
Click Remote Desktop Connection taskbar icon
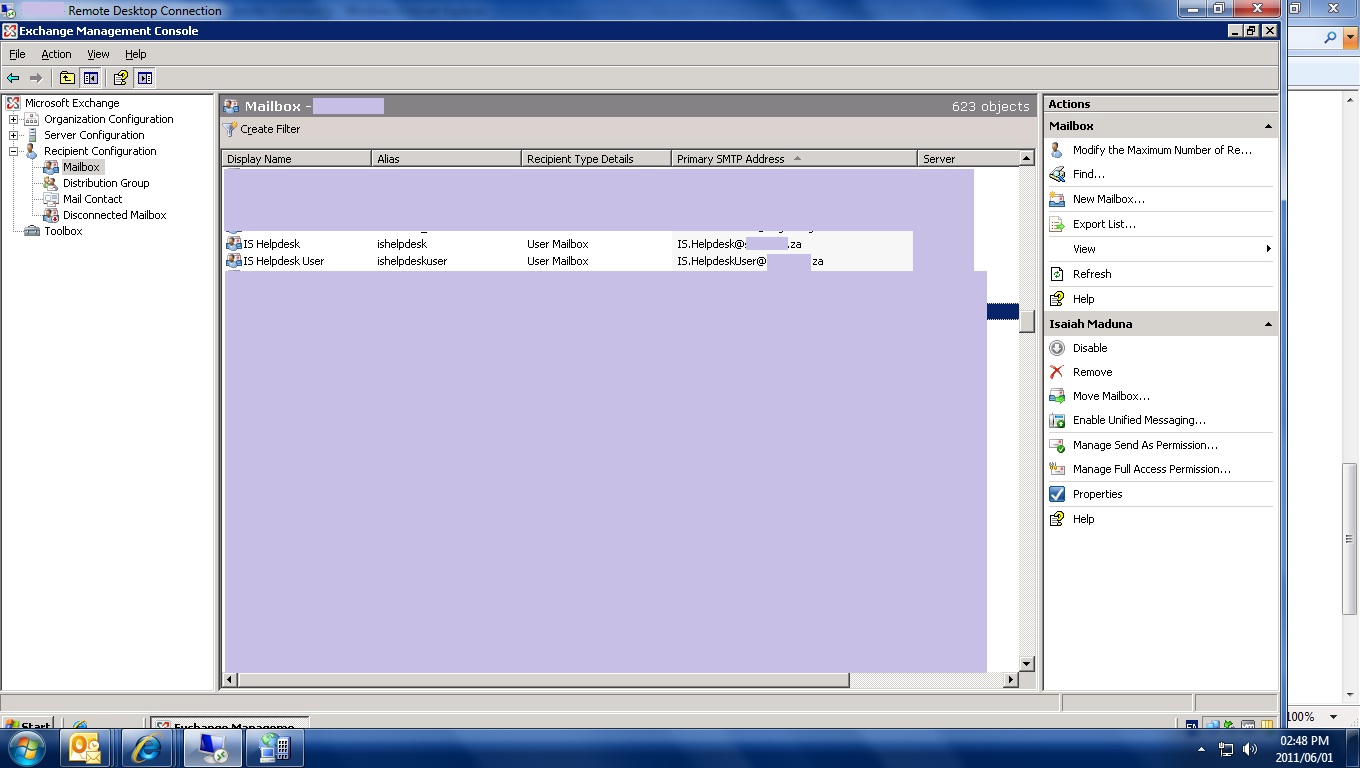(x=213, y=748)
